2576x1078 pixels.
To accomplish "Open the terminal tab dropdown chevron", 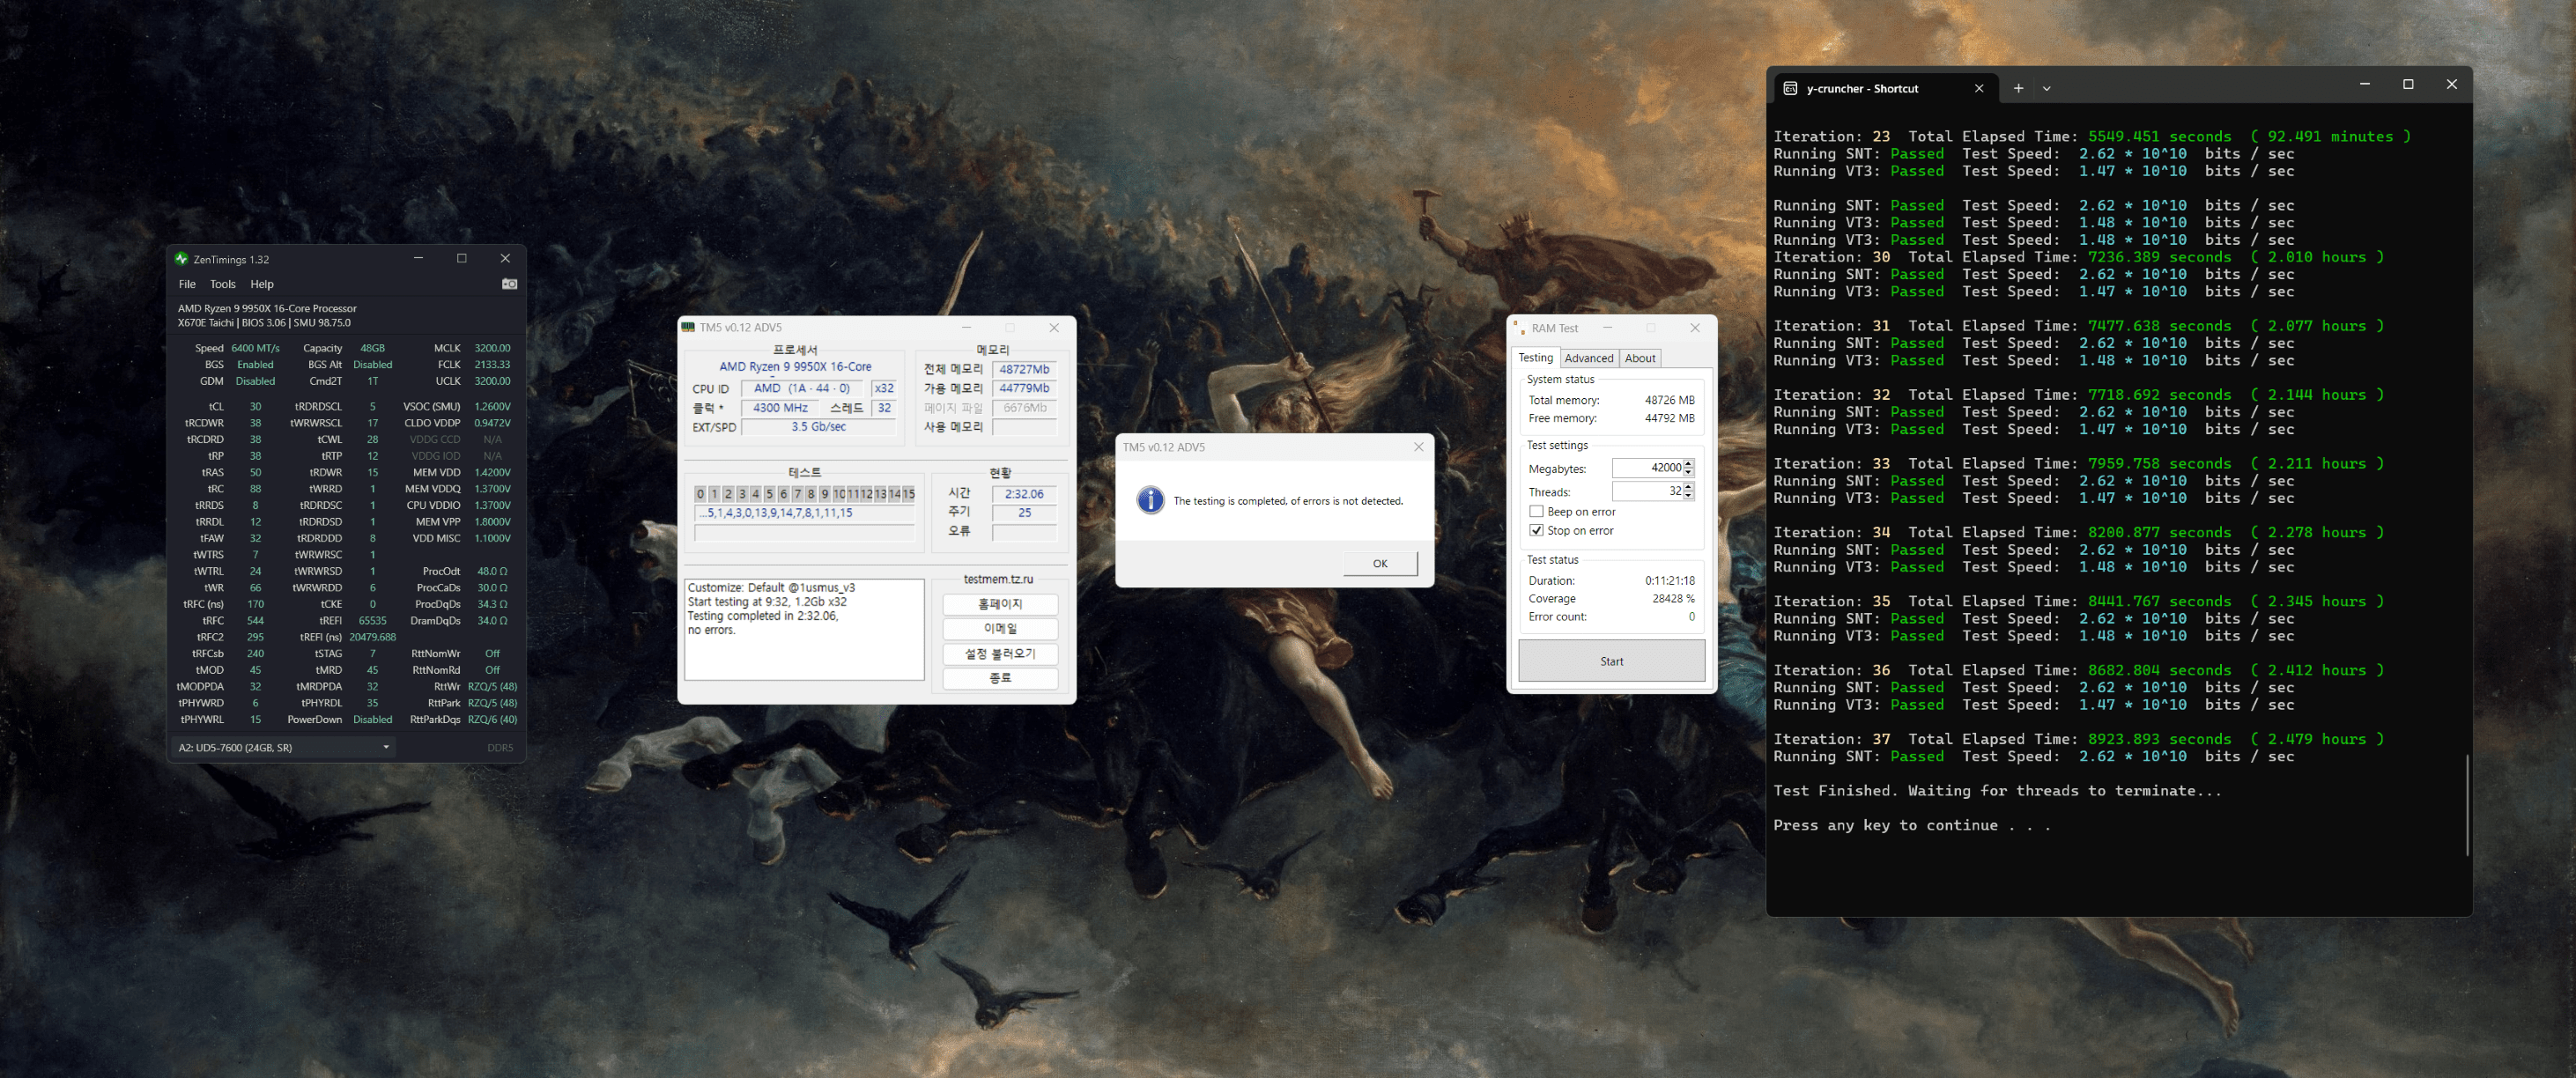I will tap(2046, 88).
